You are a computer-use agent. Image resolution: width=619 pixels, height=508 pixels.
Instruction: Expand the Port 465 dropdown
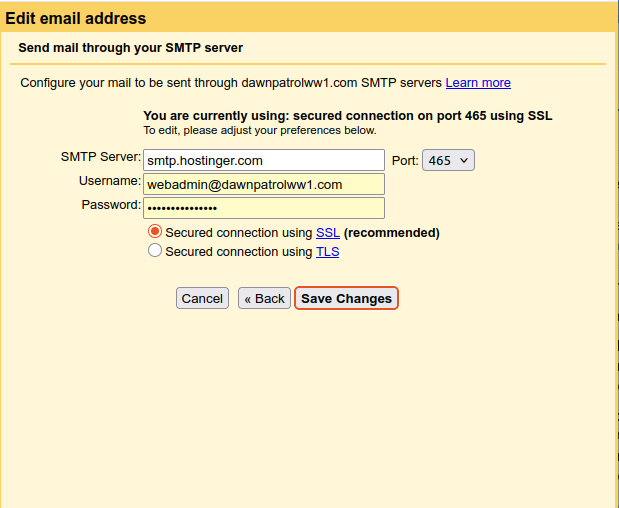click(448, 160)
